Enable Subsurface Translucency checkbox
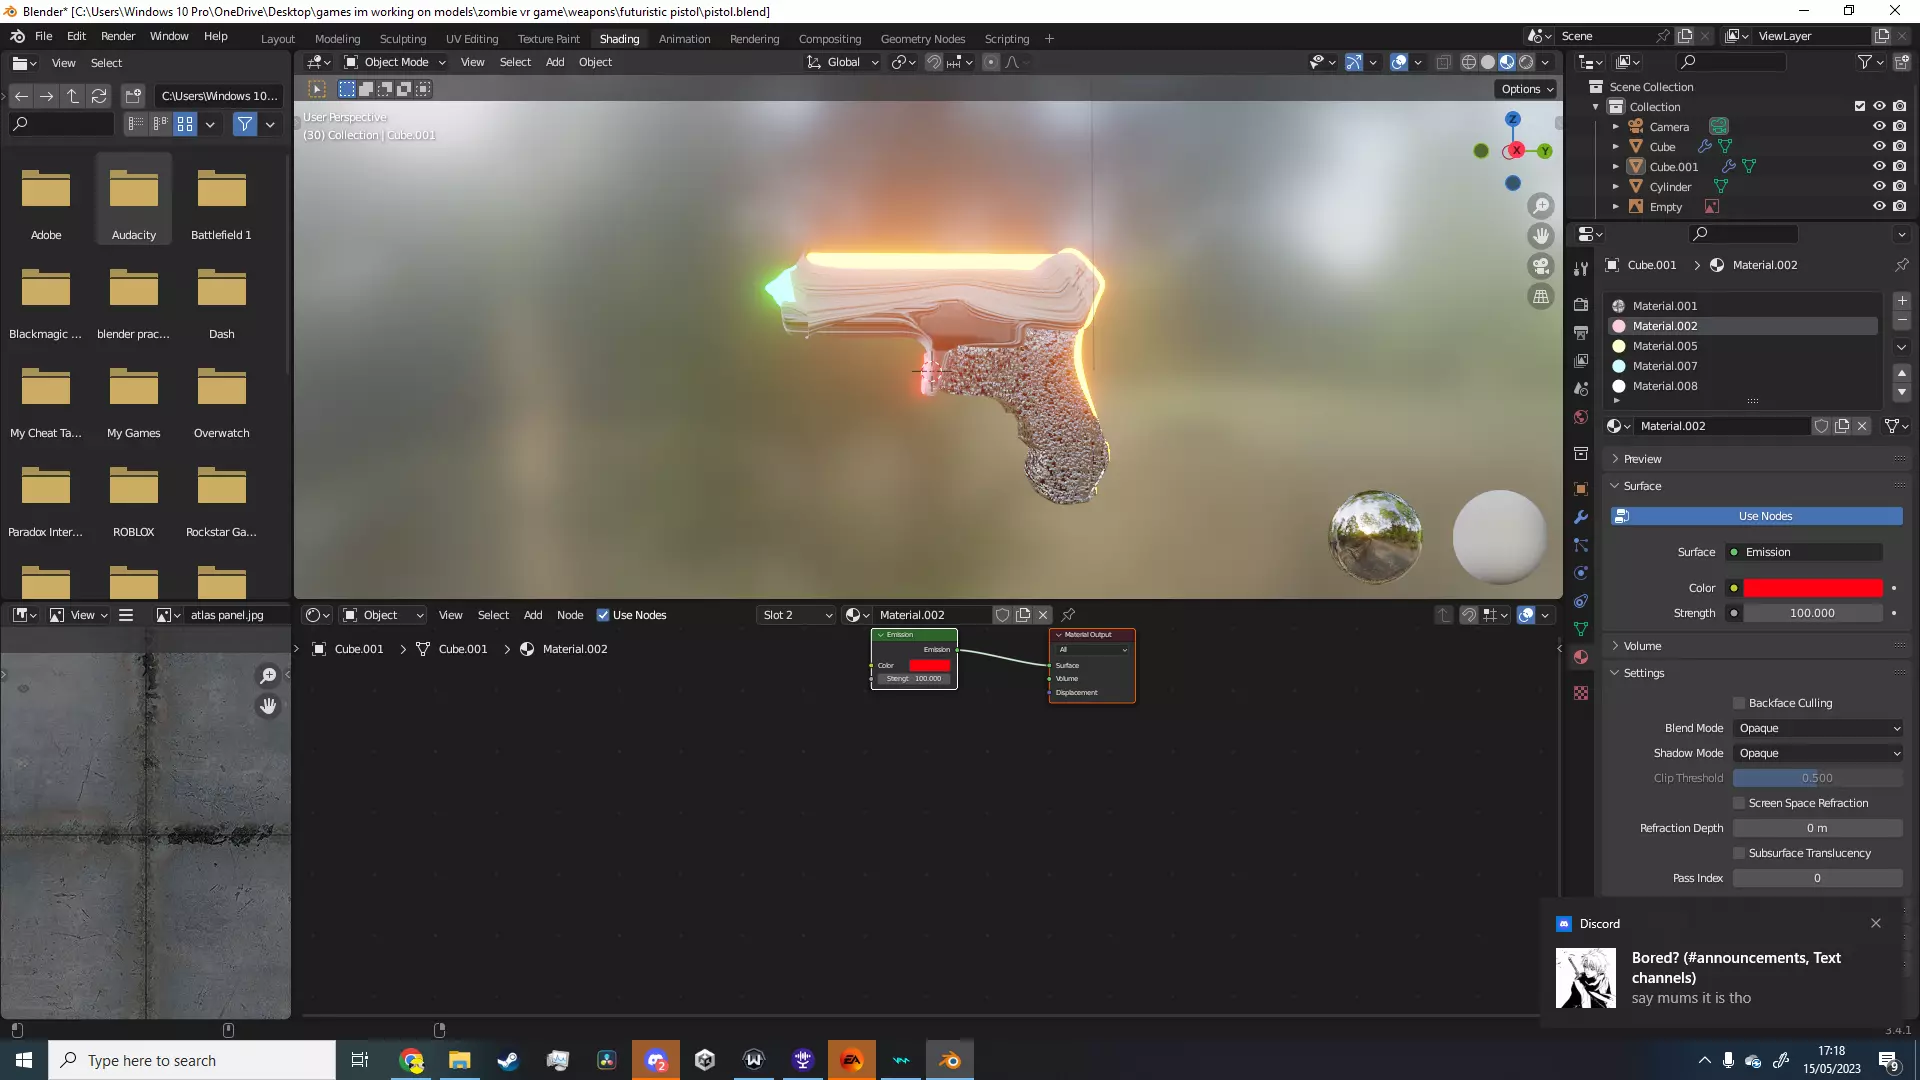Image resolution: width=1920 pixels, height=1080 pixels. pos(1739,853)
